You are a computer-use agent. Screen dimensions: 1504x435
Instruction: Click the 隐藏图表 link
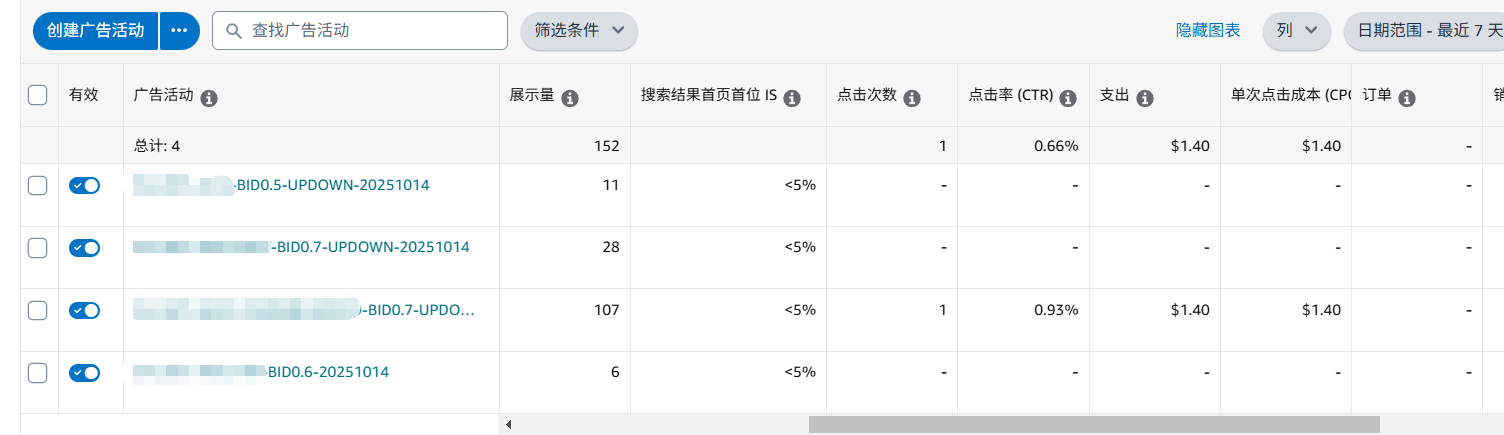(1208, 31)
